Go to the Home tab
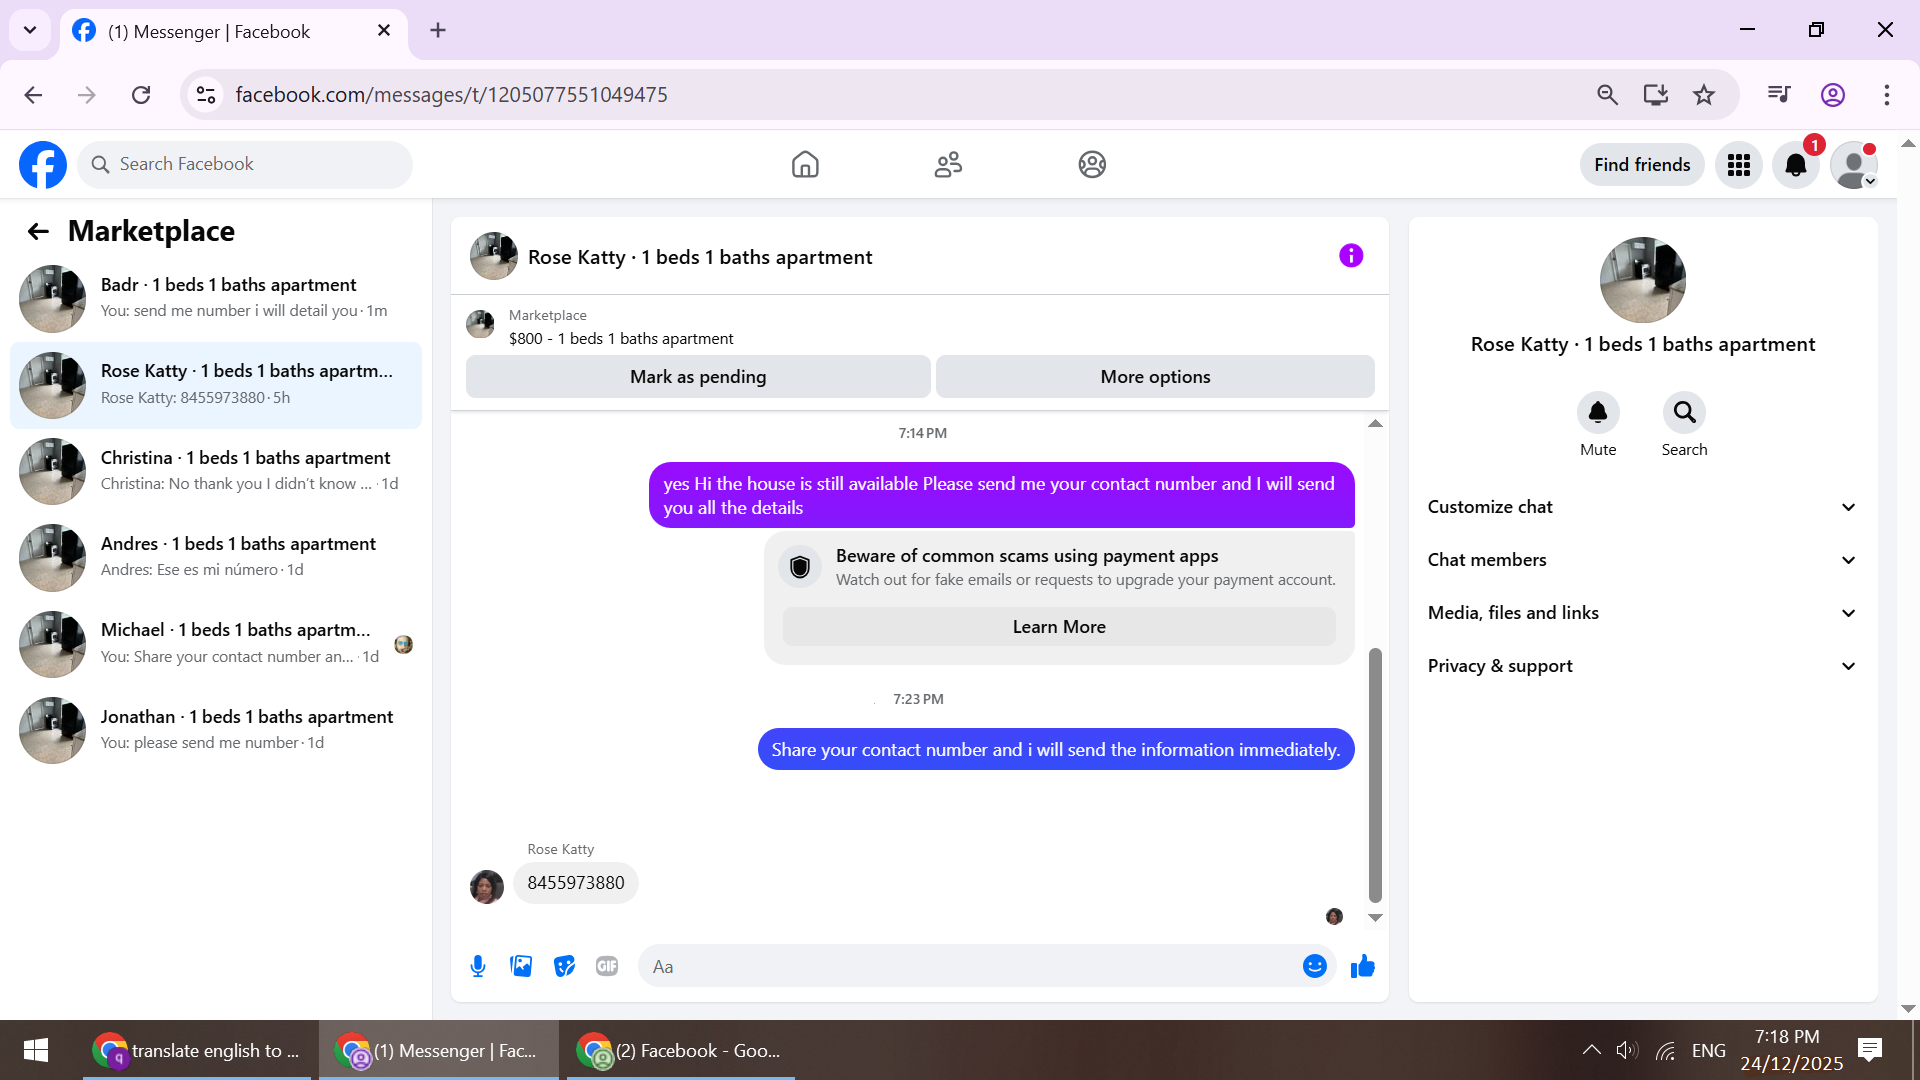This screenshot has height=1080, width=1920. (805, 165)
